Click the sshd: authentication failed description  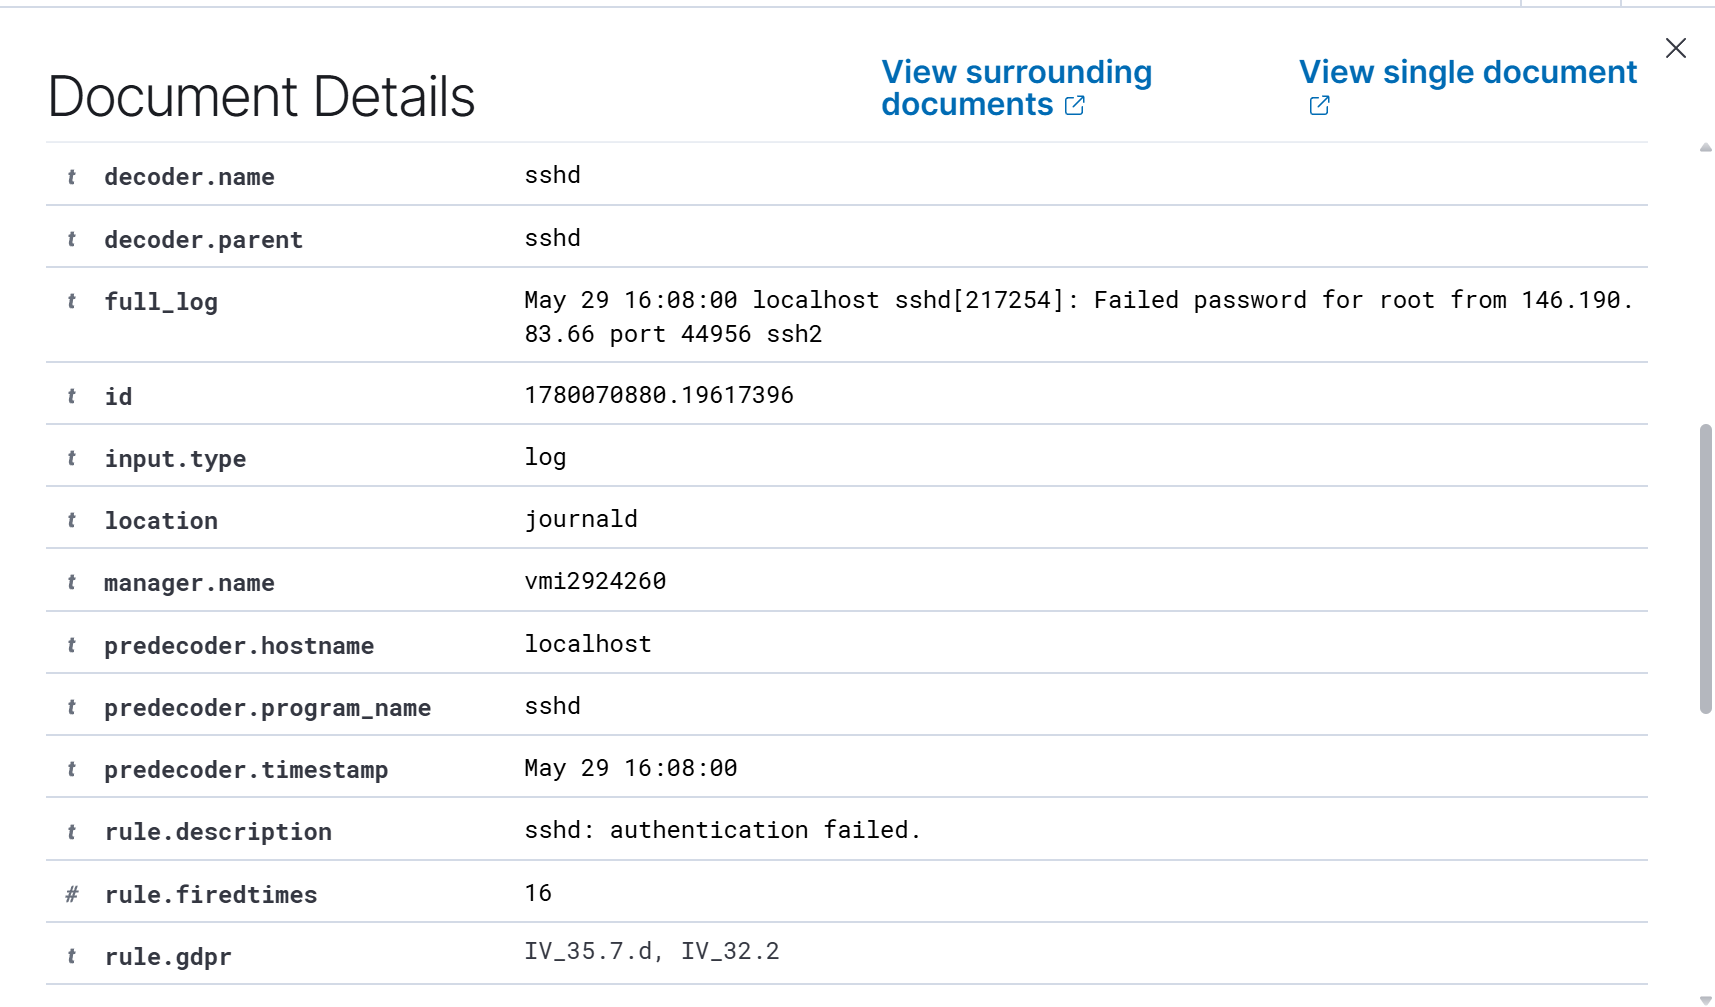[722, 830]
